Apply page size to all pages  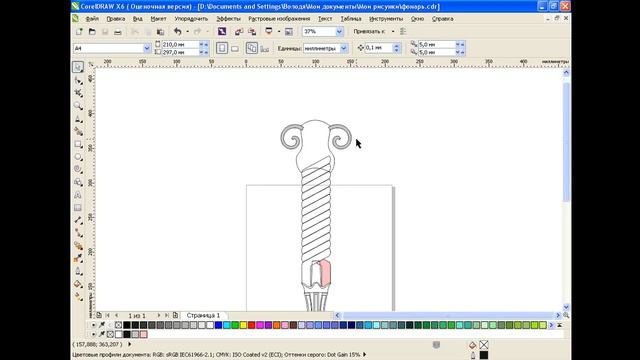pyautogui.click(x=252, y=48)
